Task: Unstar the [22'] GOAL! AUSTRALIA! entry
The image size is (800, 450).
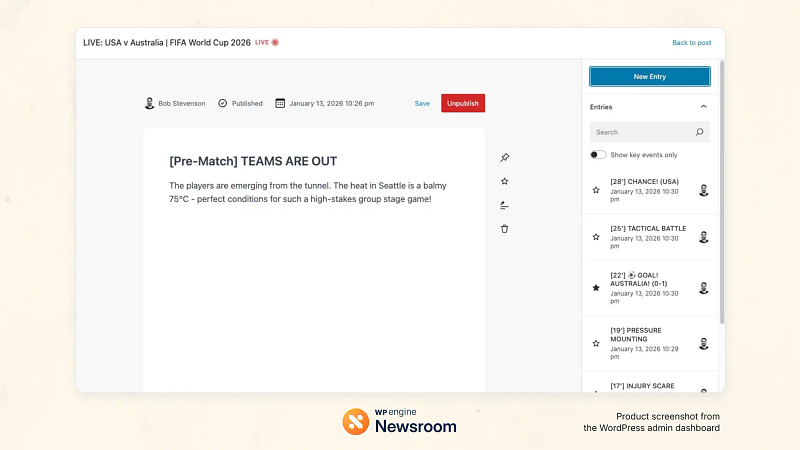Action: [x=596, y=288]
